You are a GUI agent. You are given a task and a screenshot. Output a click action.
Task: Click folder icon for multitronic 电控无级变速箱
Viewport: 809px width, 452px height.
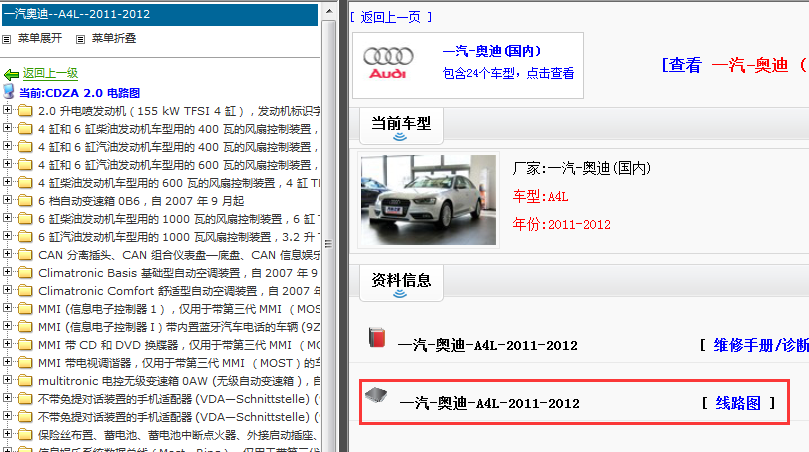25,381
